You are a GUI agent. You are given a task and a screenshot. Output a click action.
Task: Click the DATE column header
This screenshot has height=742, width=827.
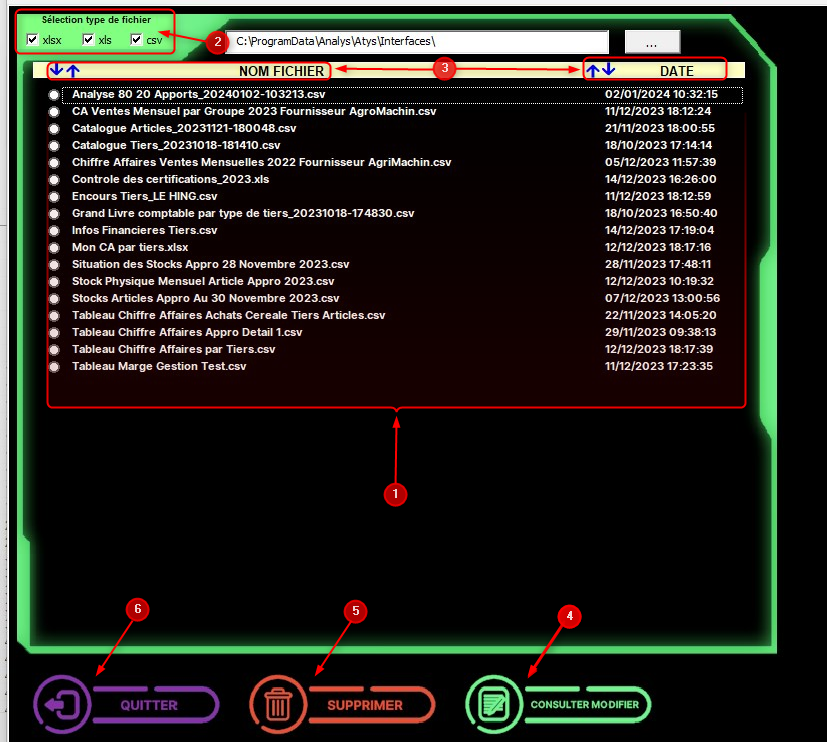[x=676, y=71]
